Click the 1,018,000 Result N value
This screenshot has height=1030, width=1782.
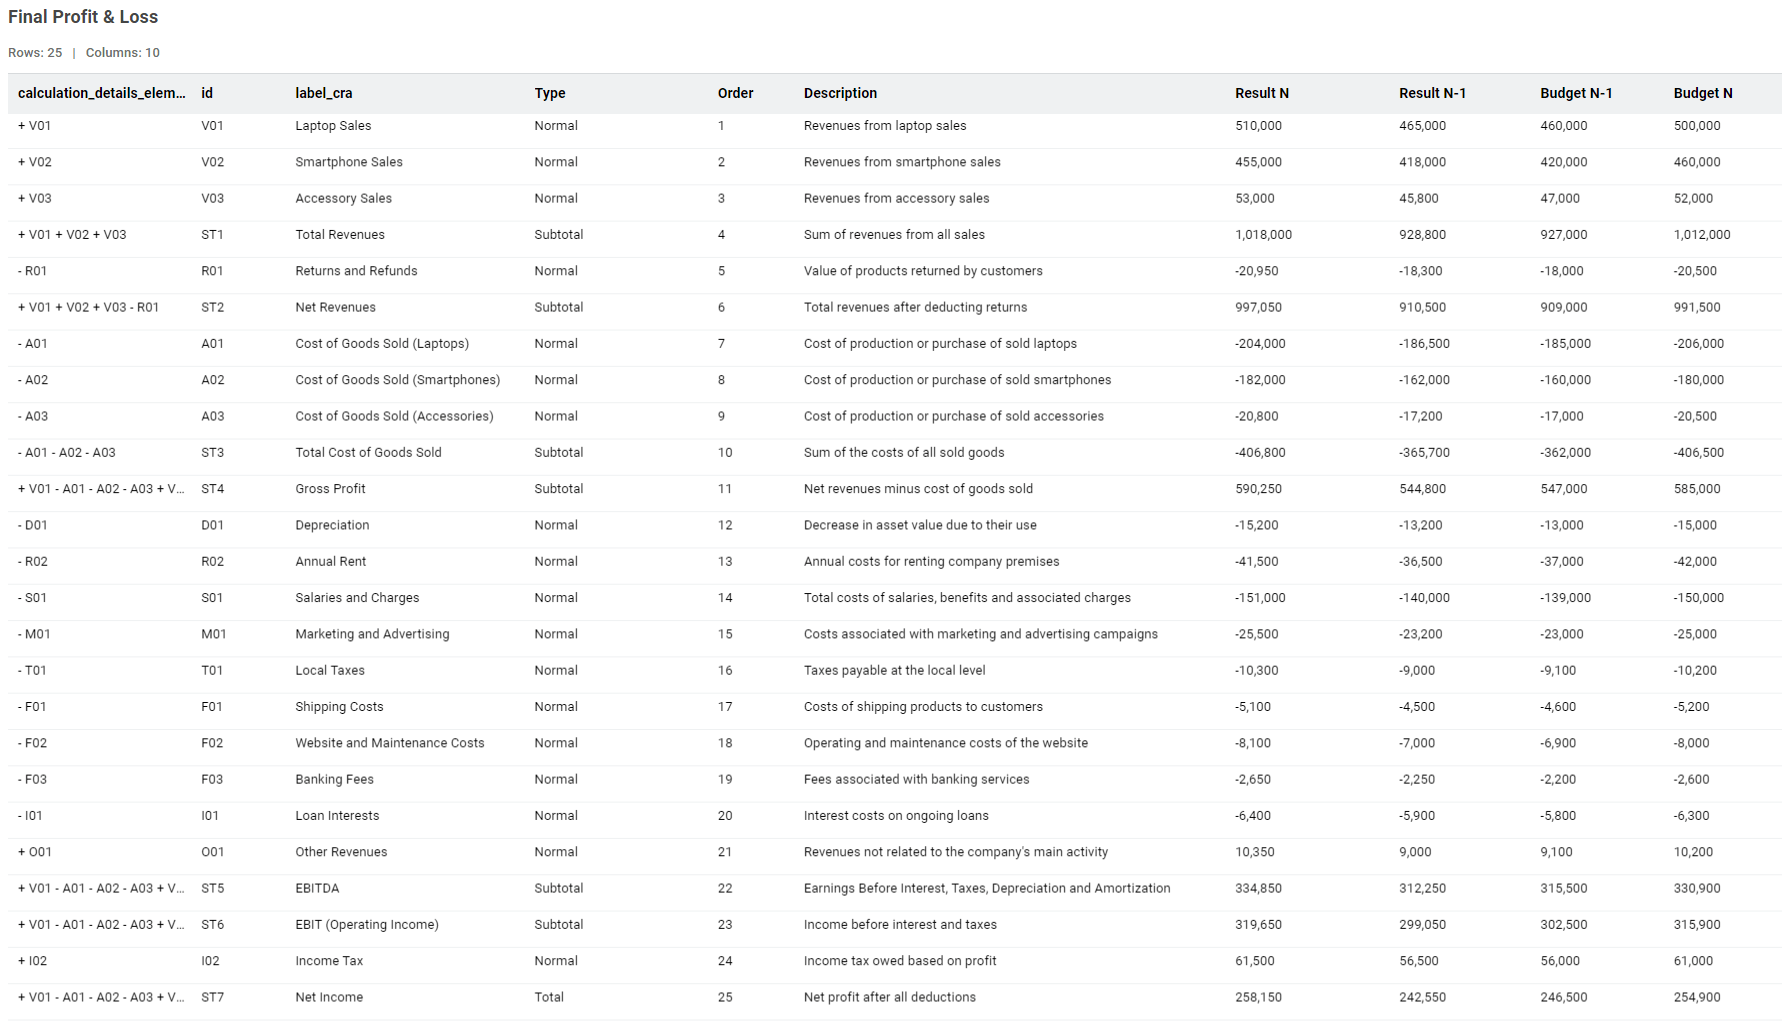[1263, 235]
